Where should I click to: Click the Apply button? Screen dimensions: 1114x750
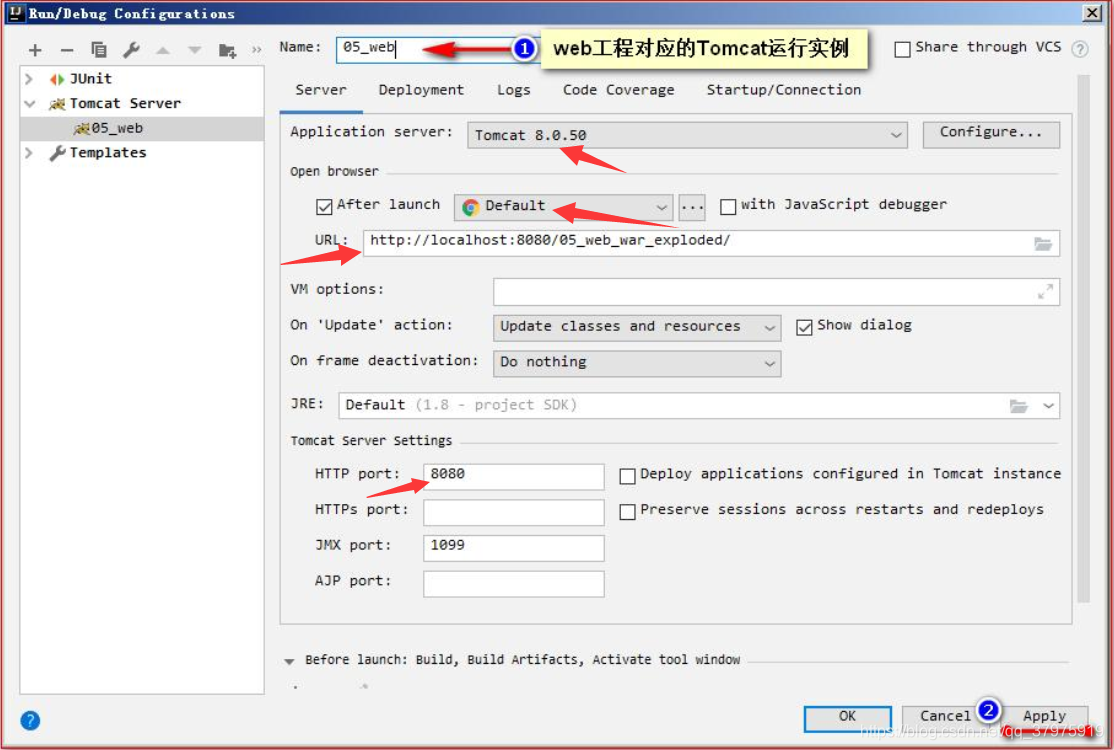(1044, 717)
